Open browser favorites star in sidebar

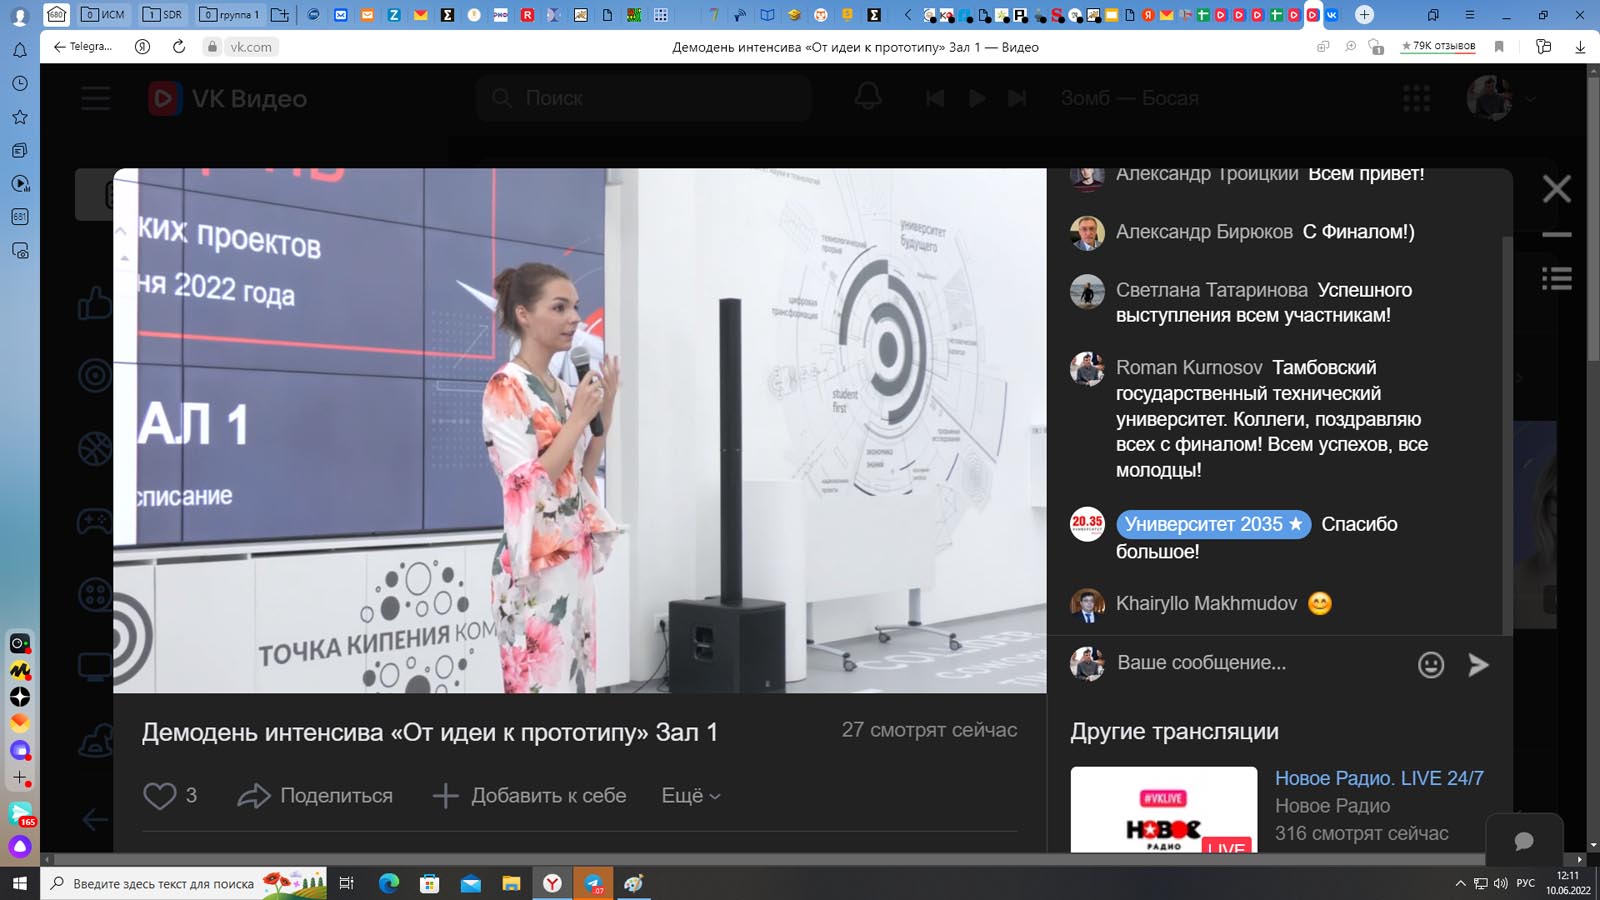click(x=20, y=117)
